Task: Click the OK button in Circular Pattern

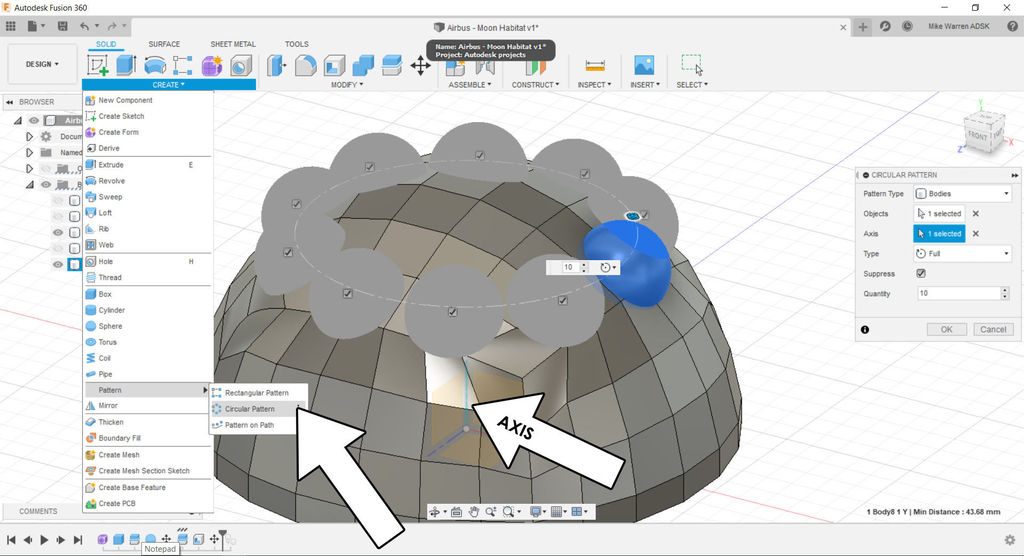Action: click(946, 329)
